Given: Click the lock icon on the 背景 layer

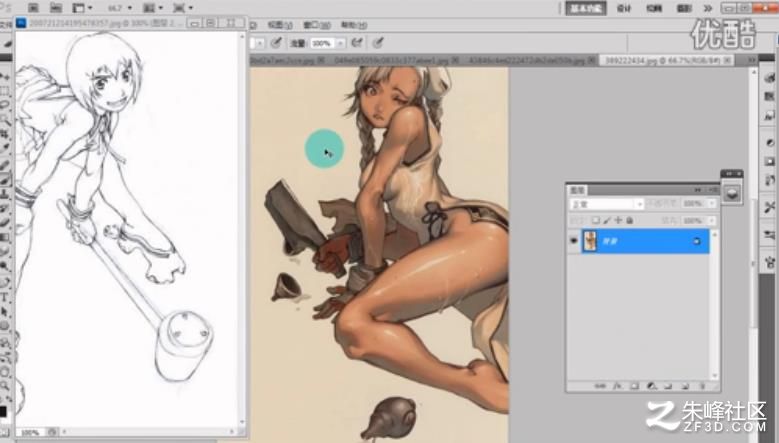Looking at the screenshot, I should 697,241.
